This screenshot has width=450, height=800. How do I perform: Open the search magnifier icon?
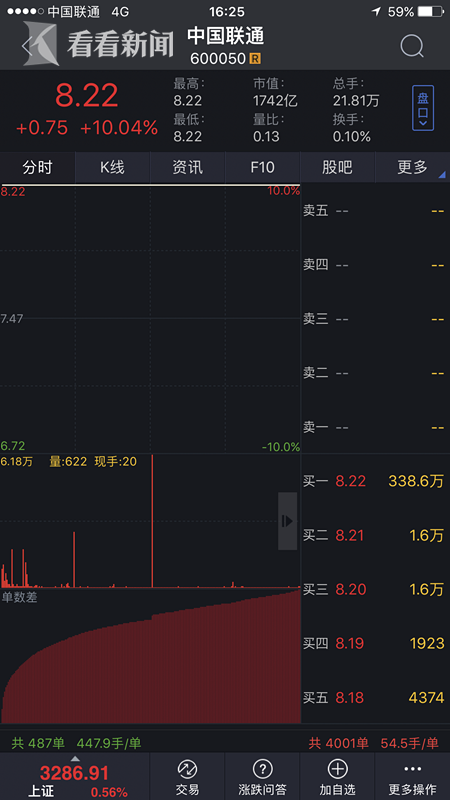[x=412, y=46]
